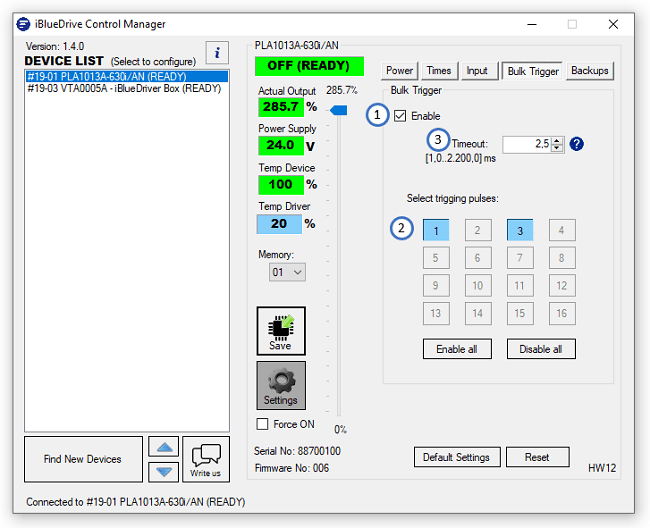Switch to the Times tab
Screen dimensions: 650x528
coord(439,70)
